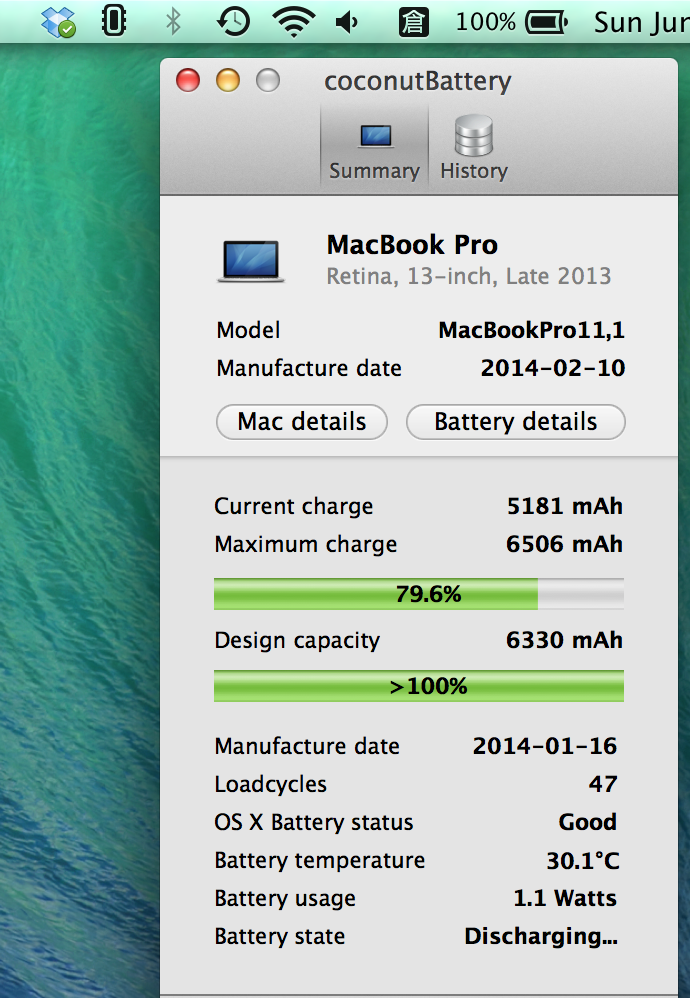The width and height of the screenshot is (690, 998).
Task: Click the 79.6% charge progress bar
Action: click(x=419, y=594)
